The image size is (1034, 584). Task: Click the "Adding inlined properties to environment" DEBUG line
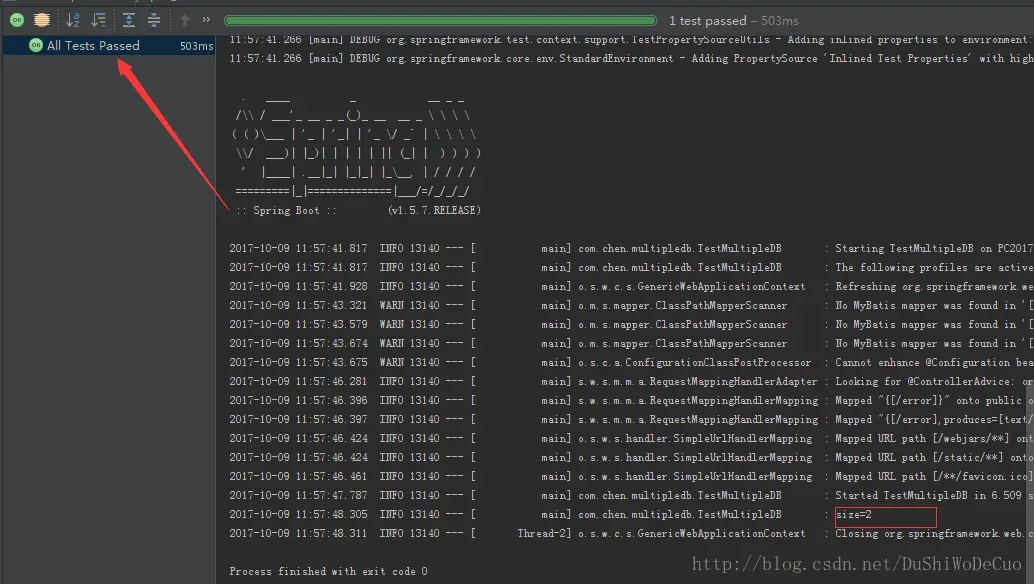[631, 40]
